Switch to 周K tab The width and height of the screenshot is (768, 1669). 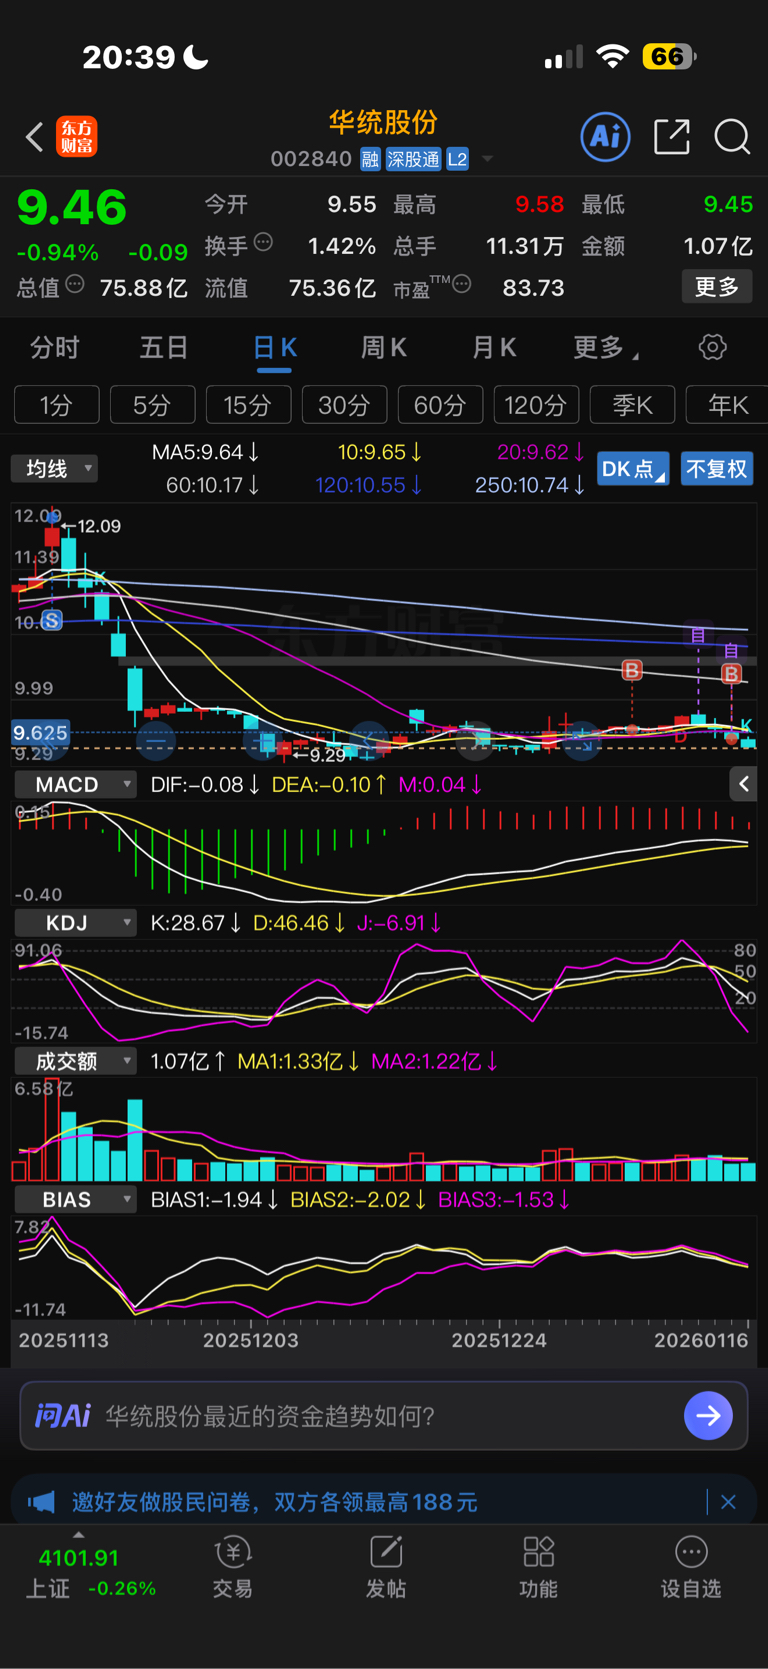384,348
